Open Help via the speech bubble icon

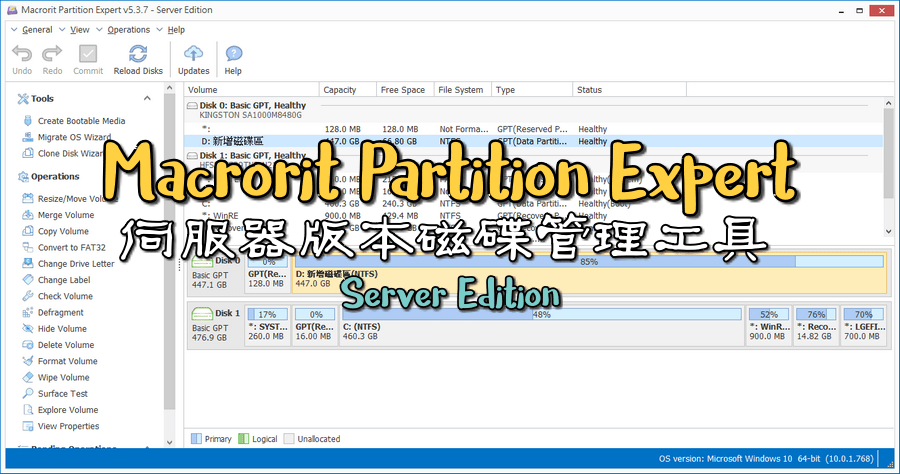pos(233,54)
